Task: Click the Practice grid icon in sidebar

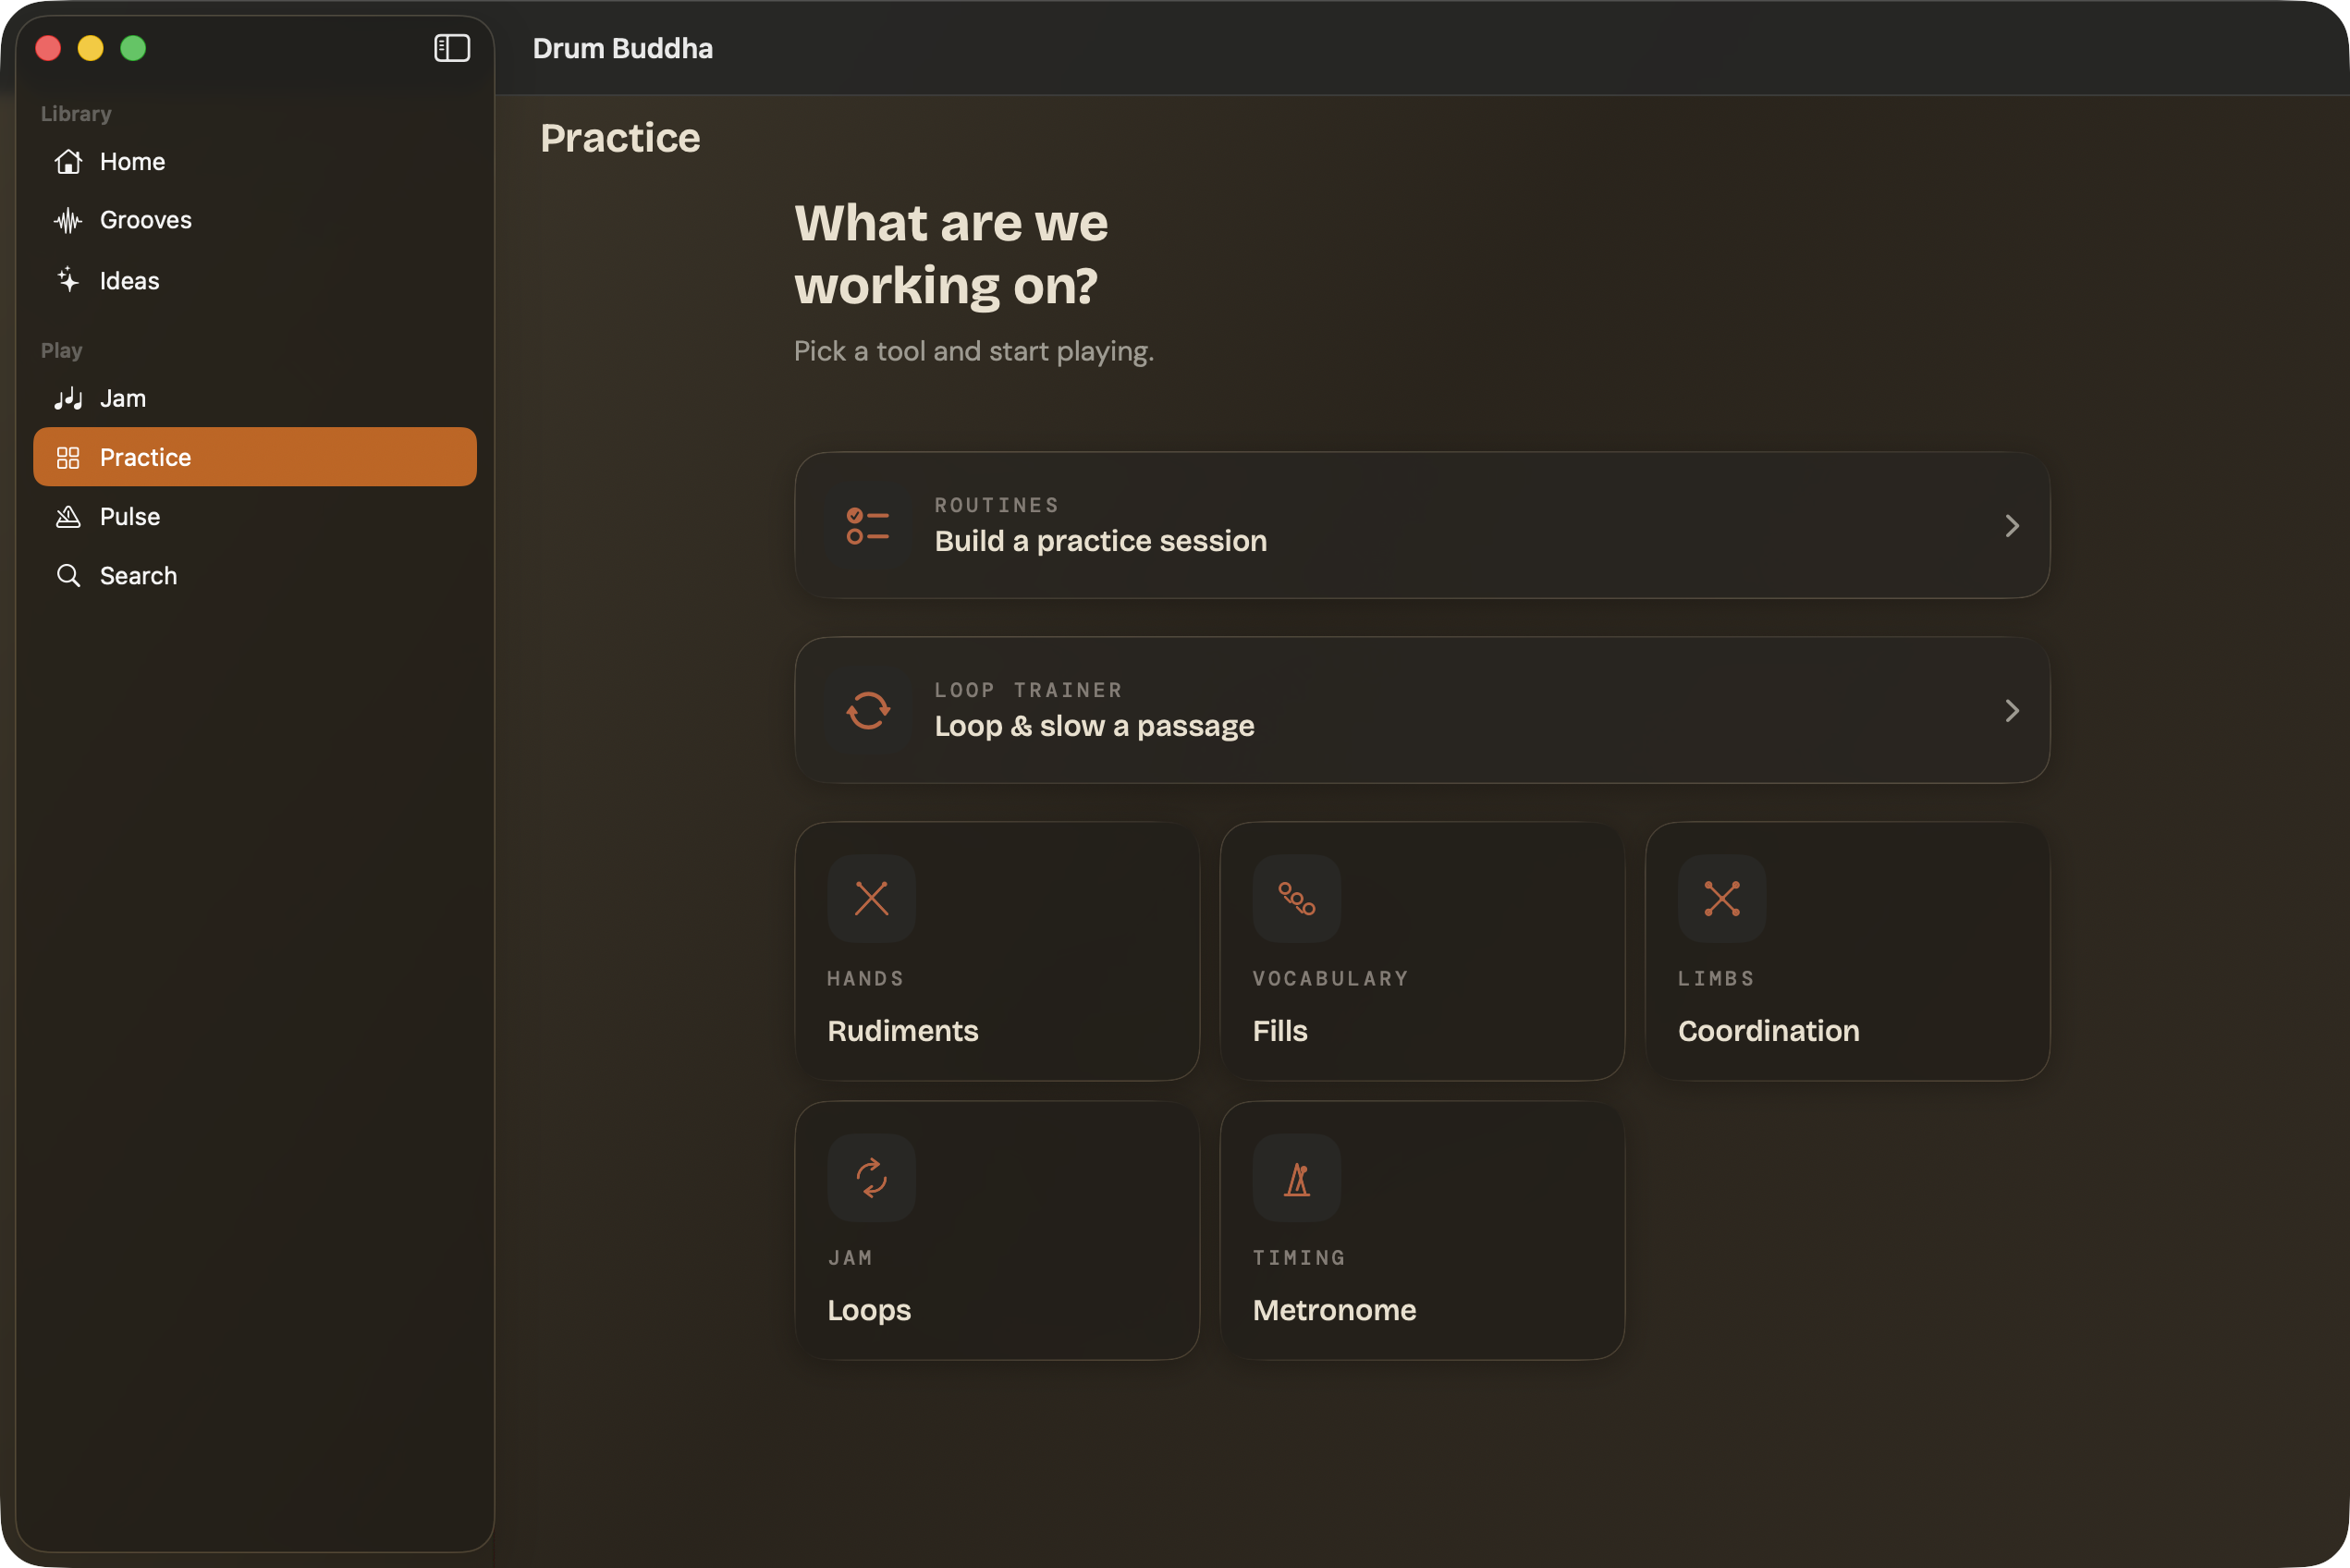Action: pyautogui.click(x=68, y=457)
